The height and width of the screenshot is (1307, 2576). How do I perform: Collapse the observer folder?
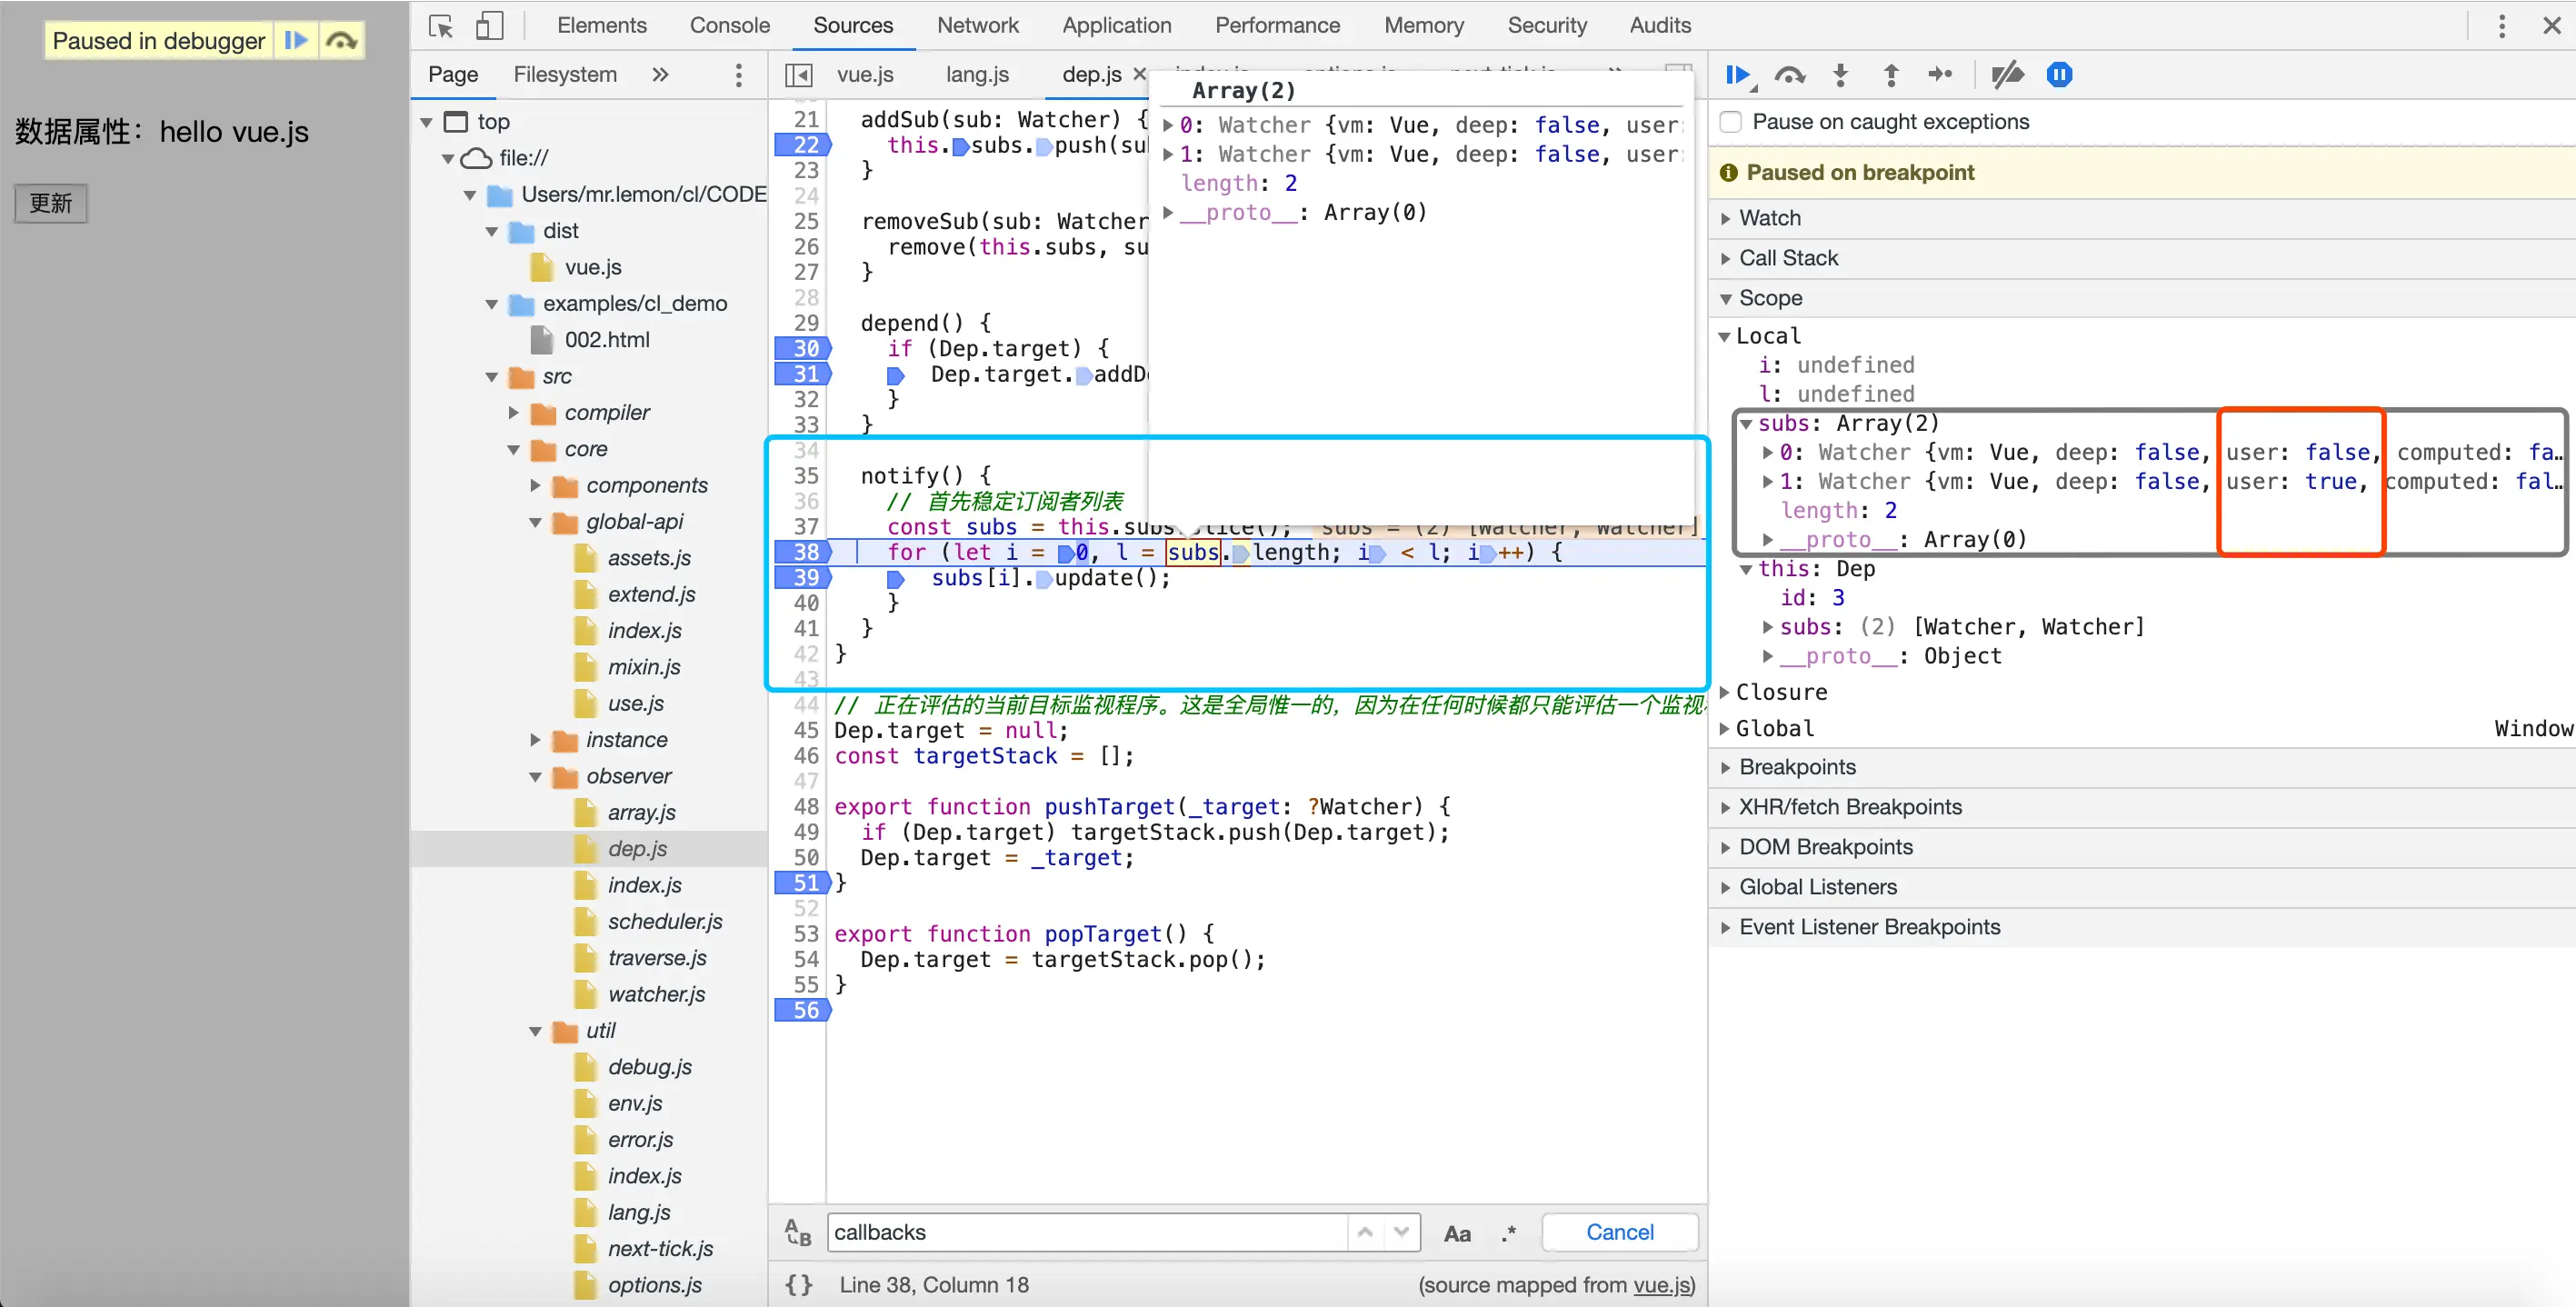tap(535, 777)
